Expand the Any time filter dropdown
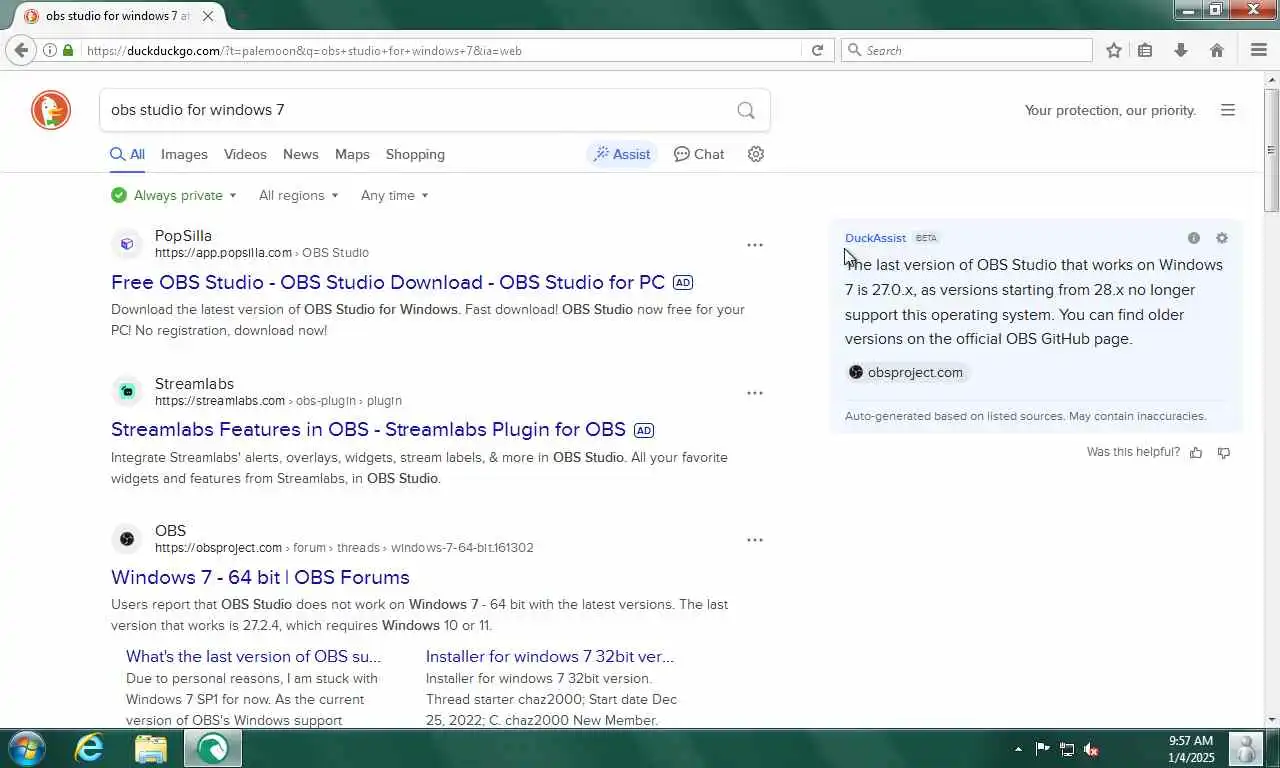Image resolution: width=1280 pixels, height=768 pixels. (394, 195)
